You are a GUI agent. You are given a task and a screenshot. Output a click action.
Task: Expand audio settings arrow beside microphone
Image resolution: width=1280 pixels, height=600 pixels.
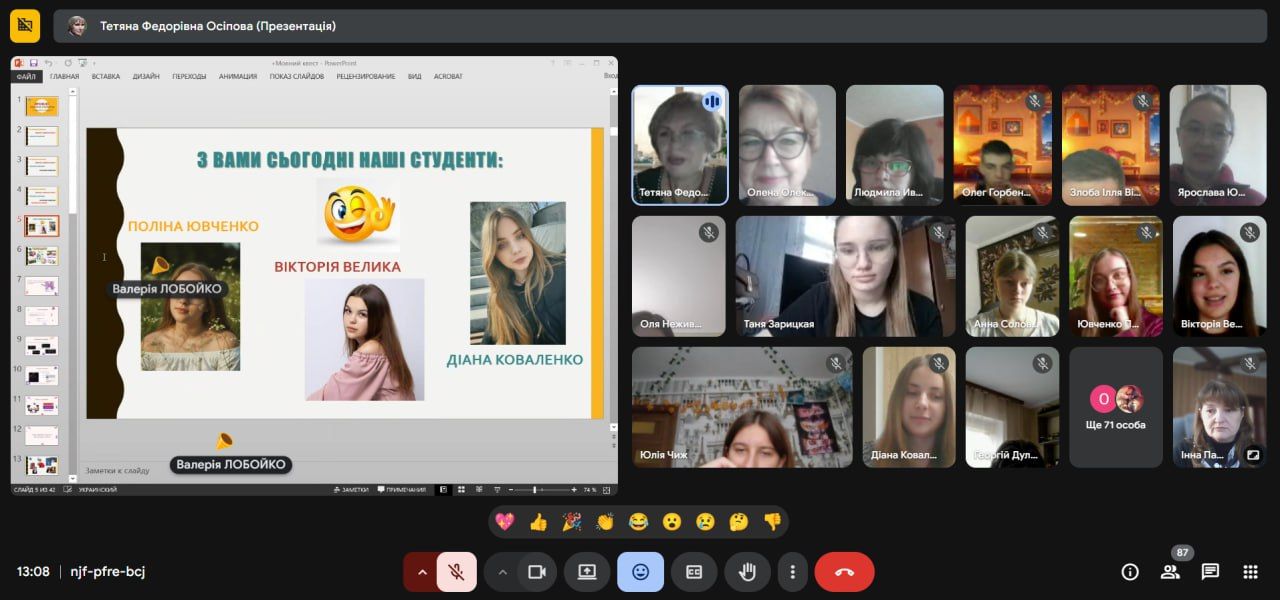[422, 572]
